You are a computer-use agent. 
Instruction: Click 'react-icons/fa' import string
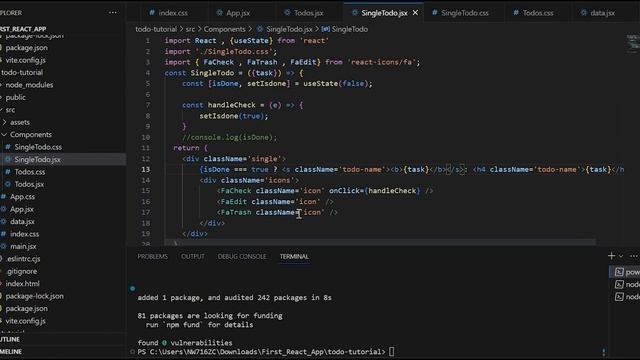(x=381, y=62)
